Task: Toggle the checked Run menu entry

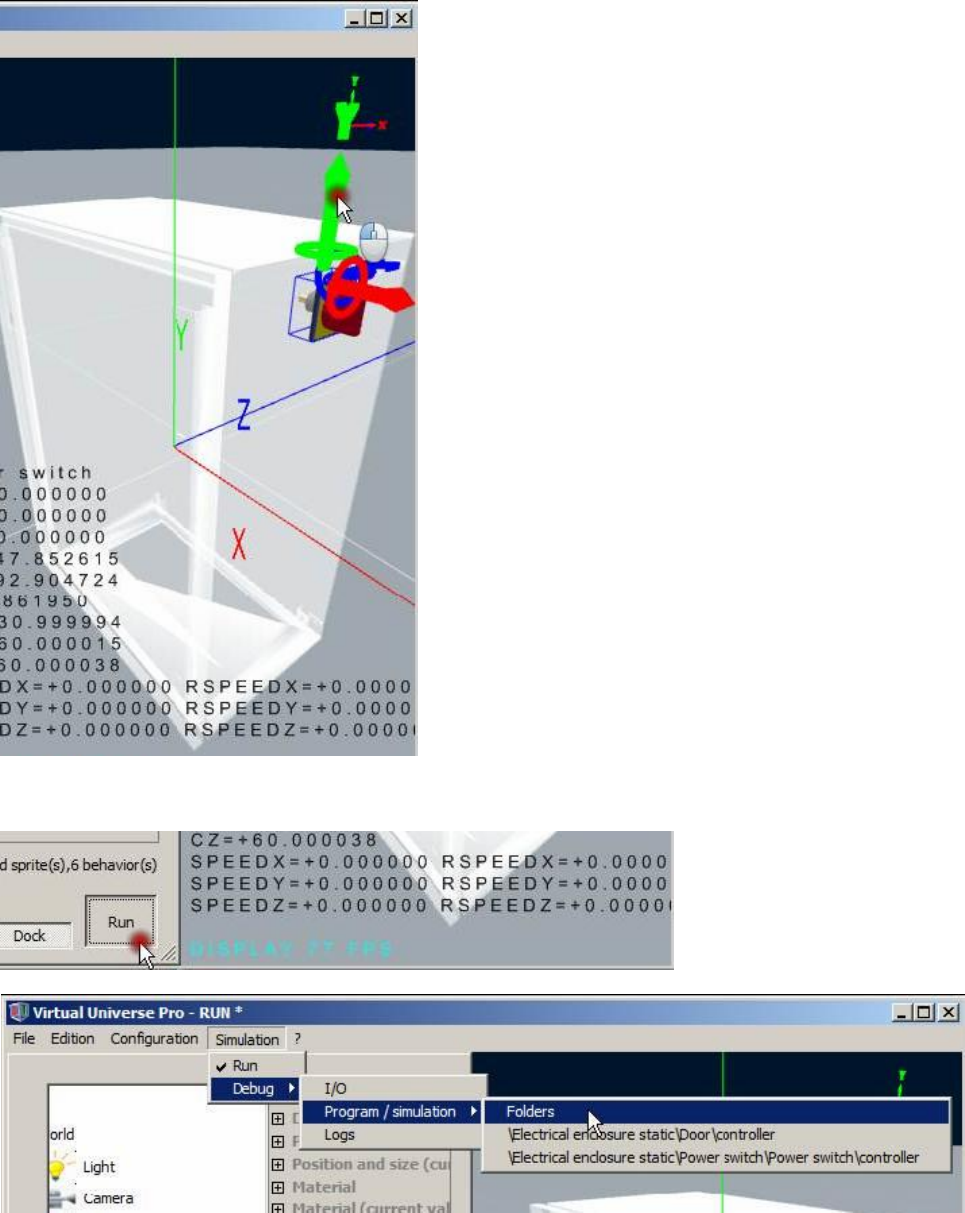Action: point(256,1065)
